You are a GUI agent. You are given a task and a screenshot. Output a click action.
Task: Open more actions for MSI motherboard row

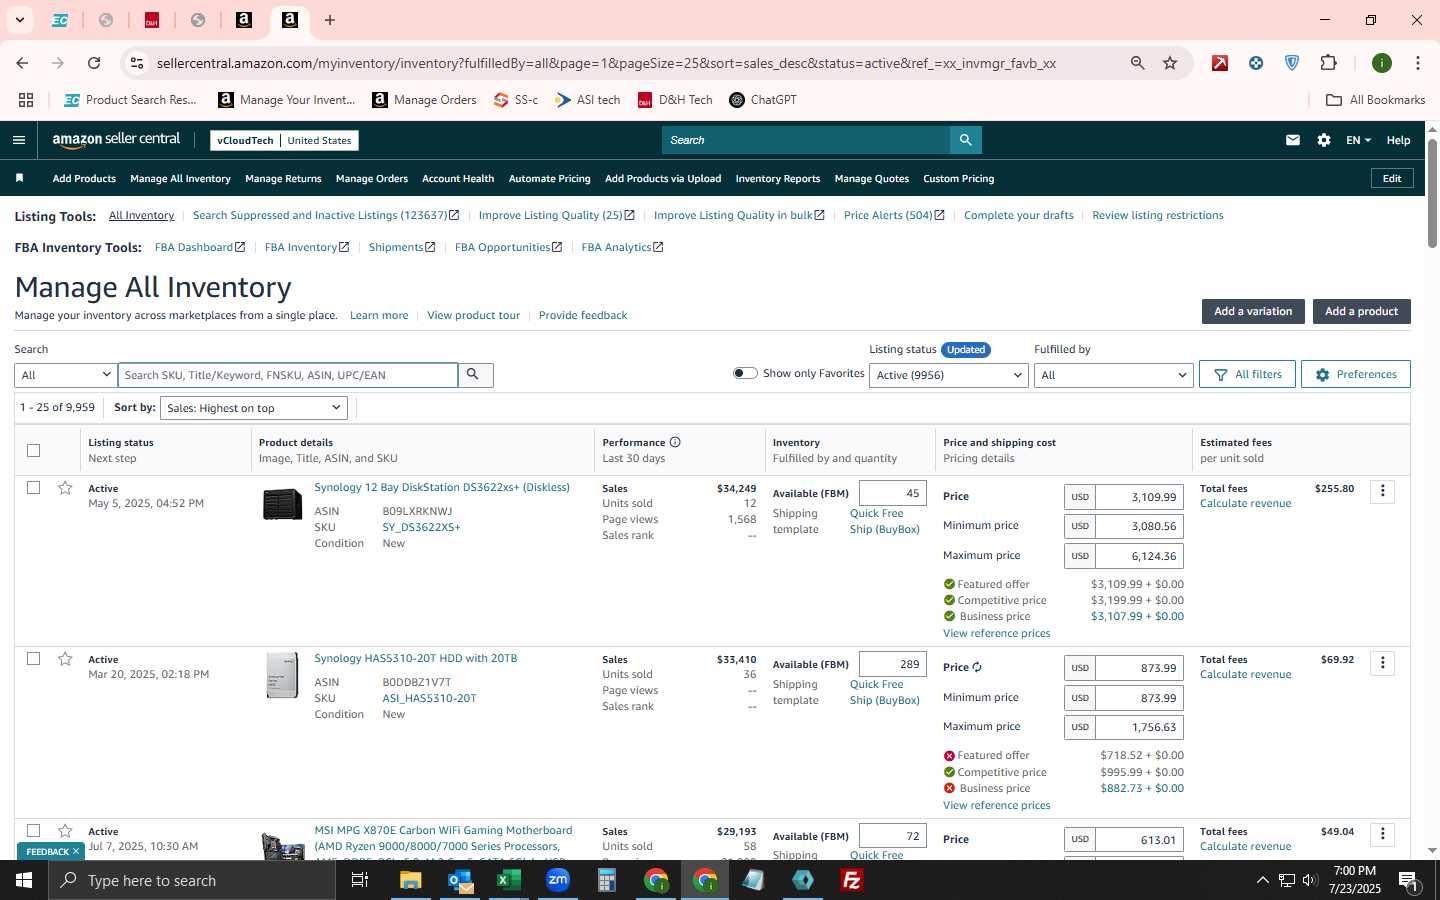(x=1383, y=834)
